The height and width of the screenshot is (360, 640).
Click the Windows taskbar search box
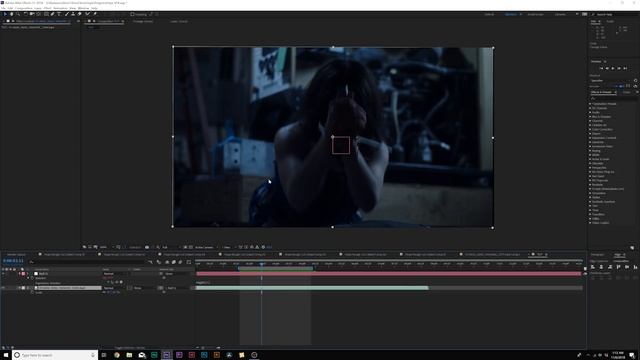pyautogui.click(x=55, y=355)
